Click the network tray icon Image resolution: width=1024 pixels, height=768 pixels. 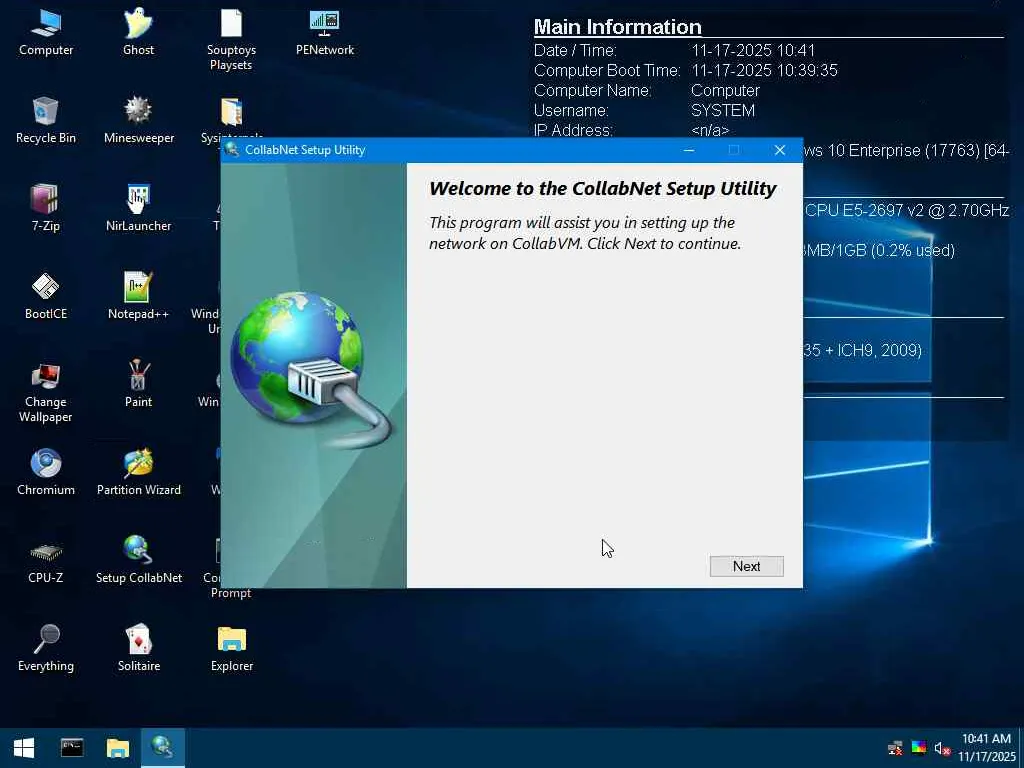(895, 748)
